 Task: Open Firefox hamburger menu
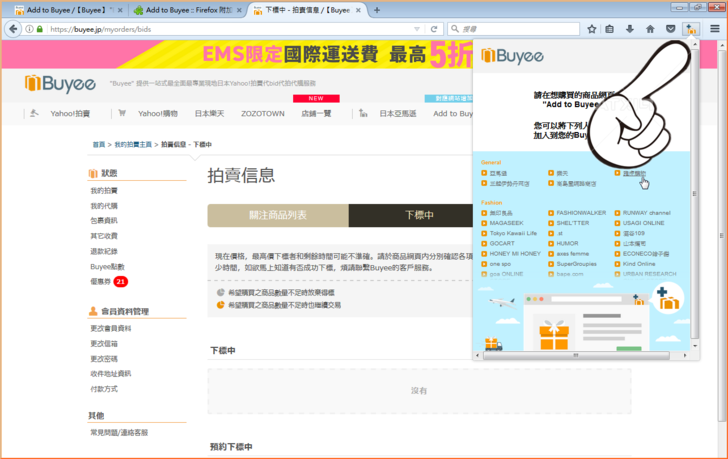click(714, 29)
